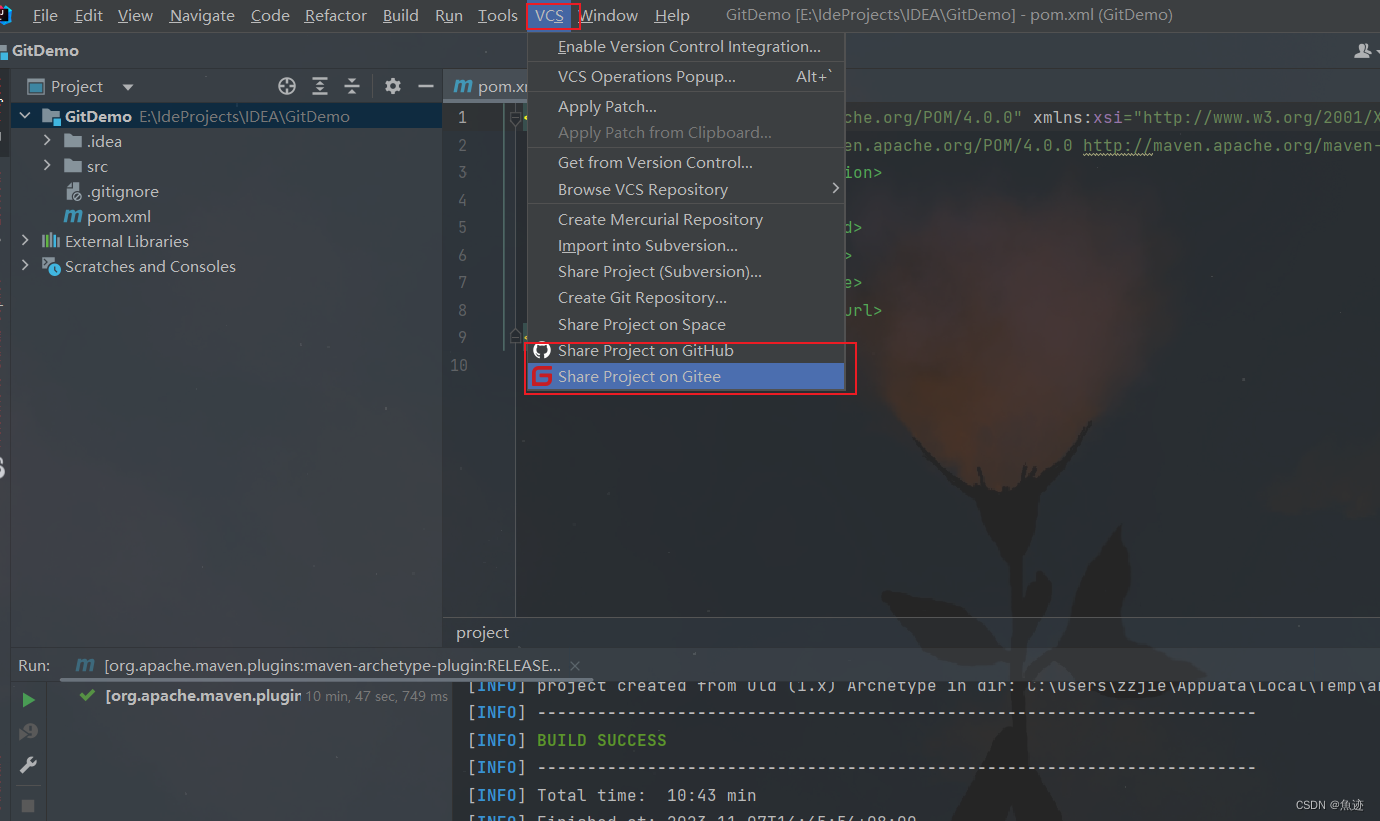The height and width of the screenshot is (821, 1380).
Task: Expand External Libraries node
Action: coord(26,241)
